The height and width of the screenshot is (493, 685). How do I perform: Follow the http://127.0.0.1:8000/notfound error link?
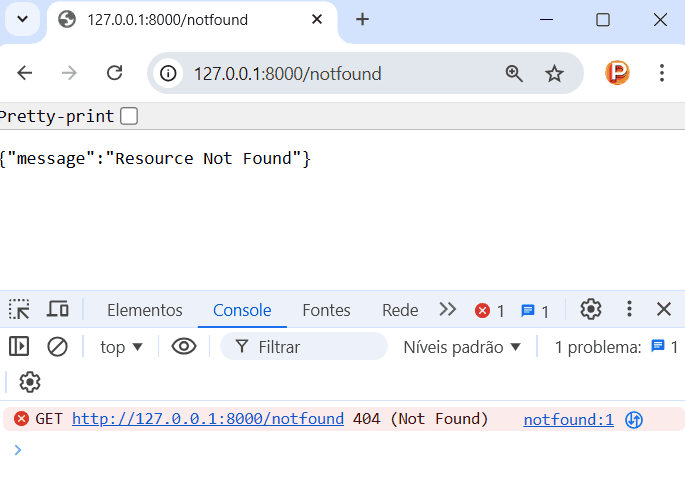[x=208, y=419]
